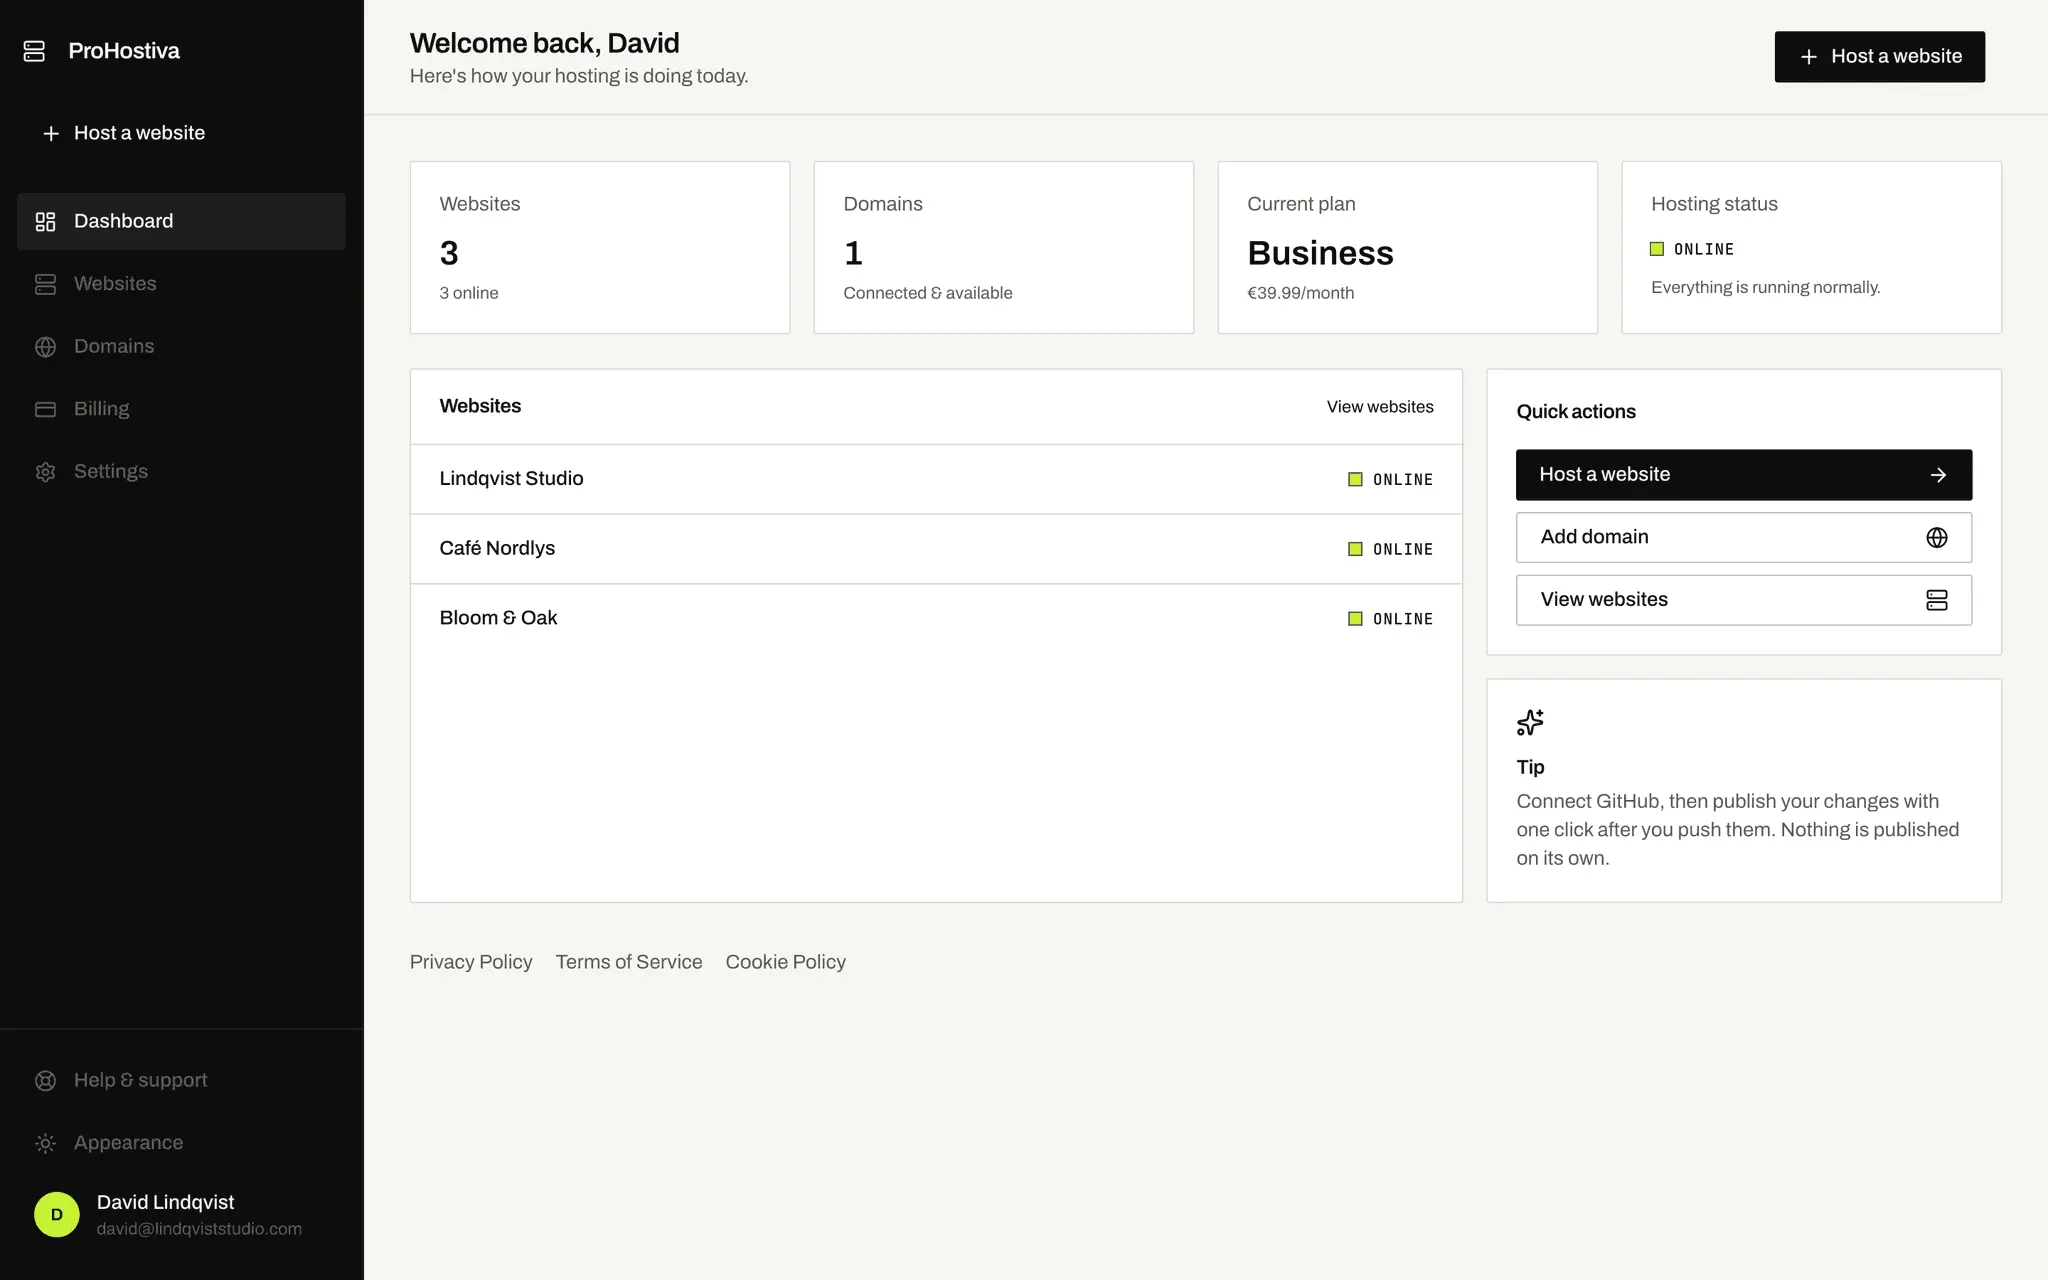The height and width of the screenshot is (1280, 2048).
Task: Select the Lindqvist Studio website row
Action: (x=936, y=479)
